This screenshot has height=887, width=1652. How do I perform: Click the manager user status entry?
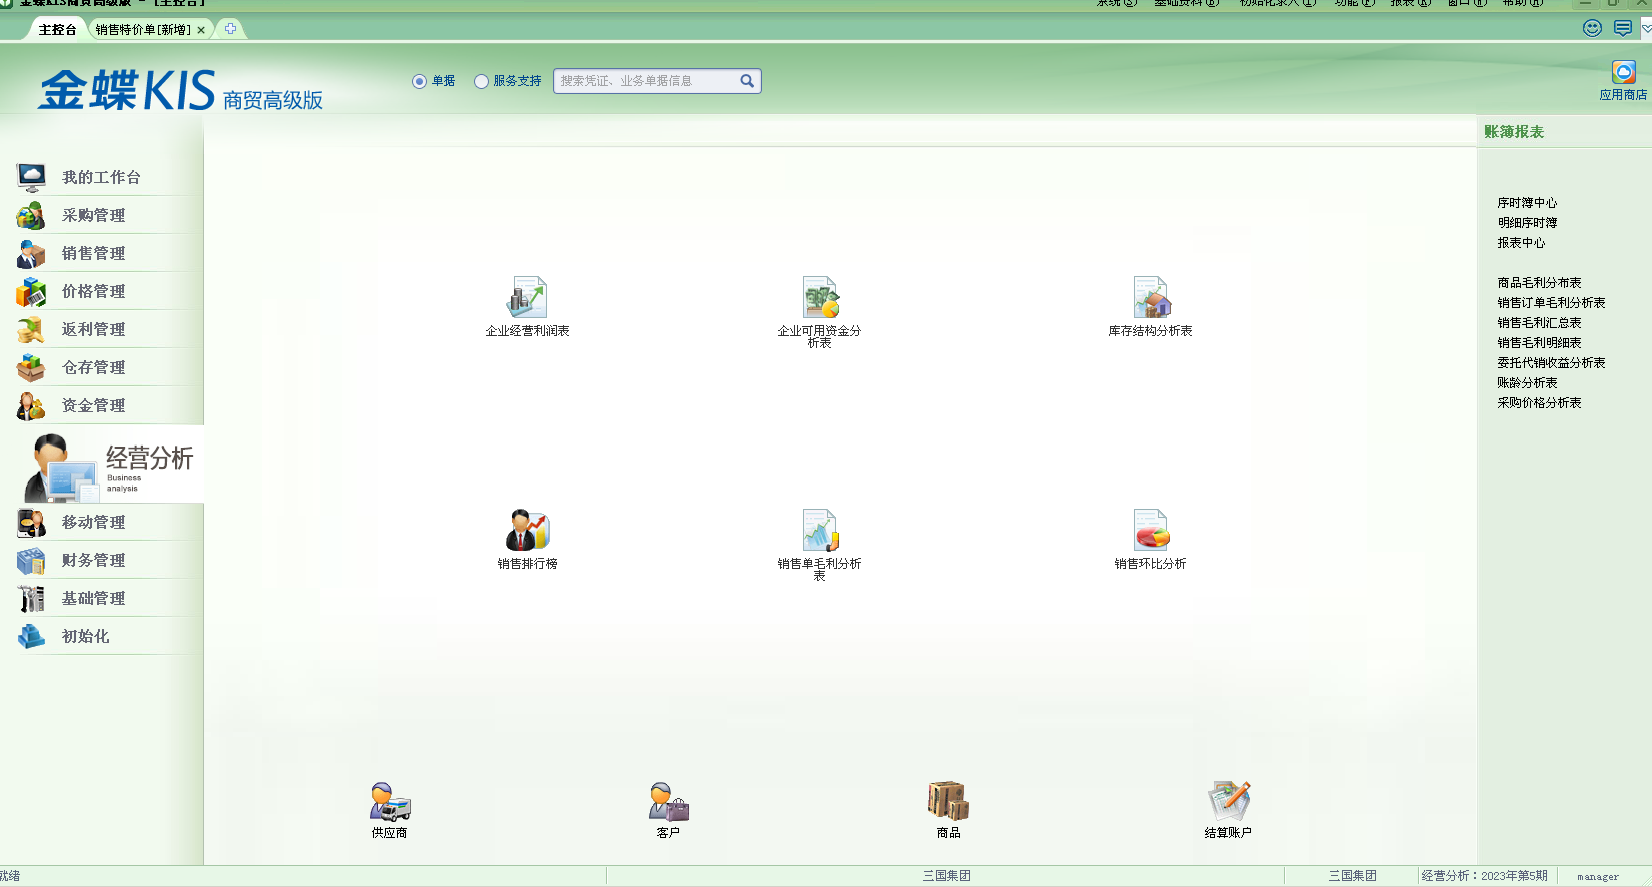1598,877
